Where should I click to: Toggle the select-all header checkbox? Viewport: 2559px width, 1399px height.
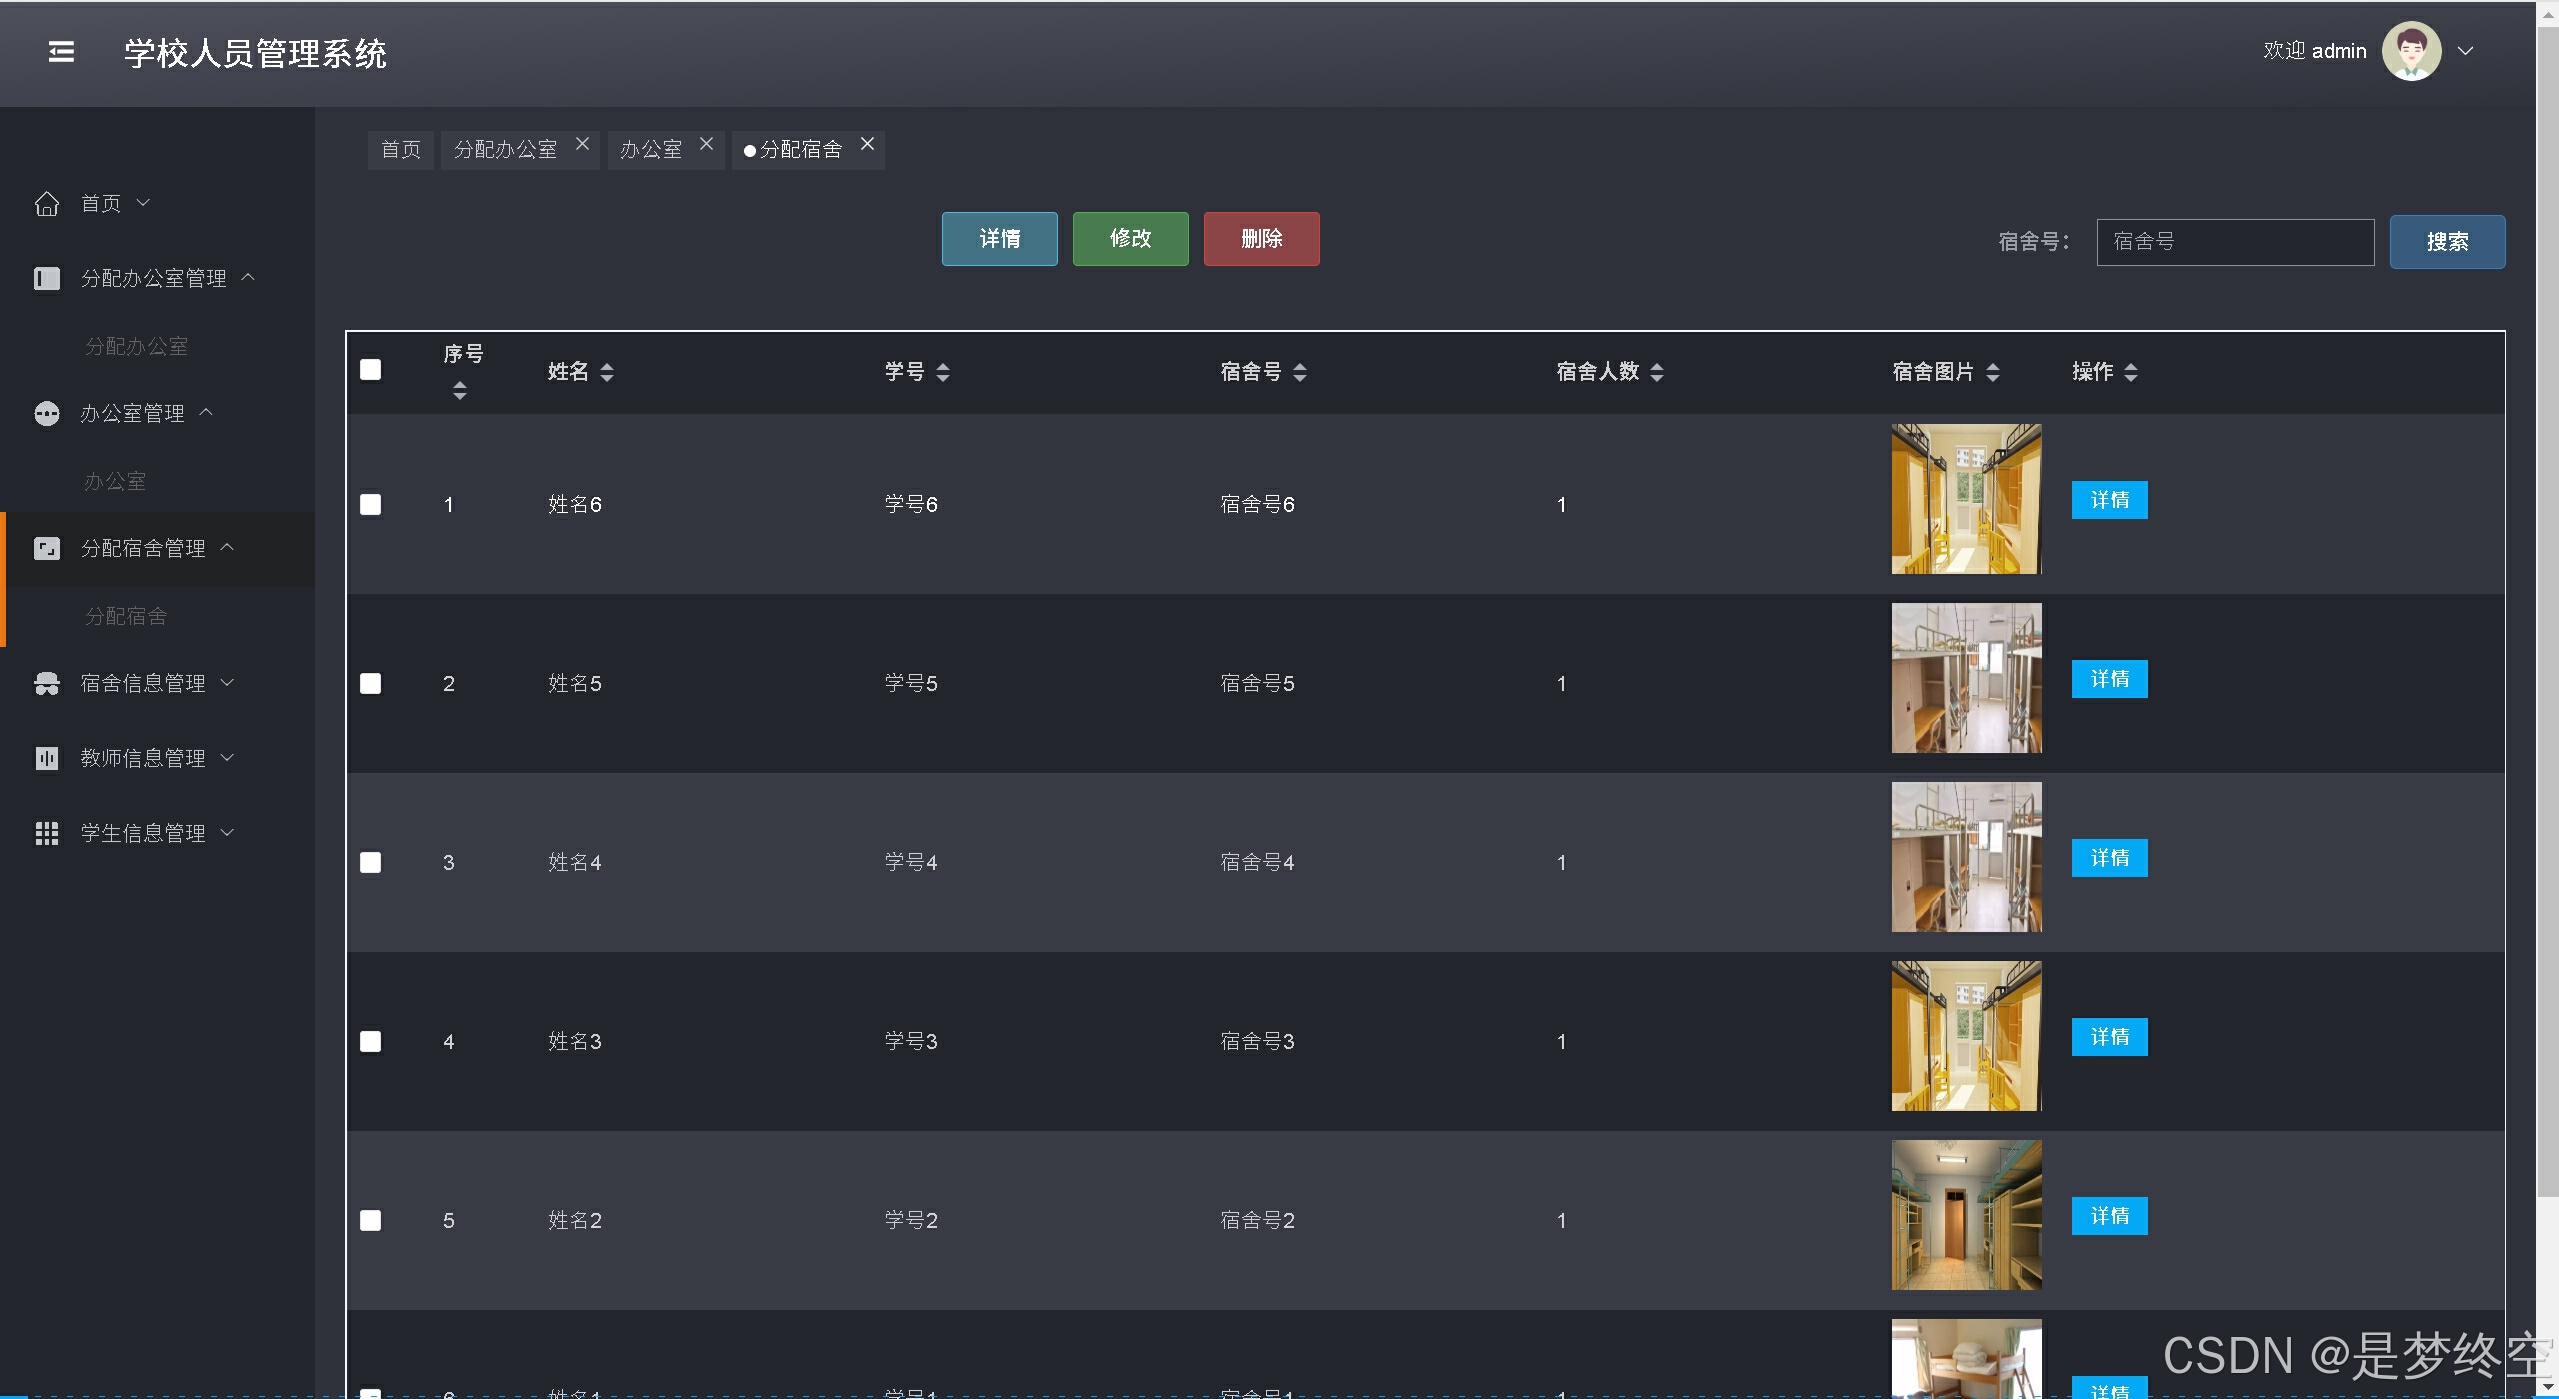(371, 370)
